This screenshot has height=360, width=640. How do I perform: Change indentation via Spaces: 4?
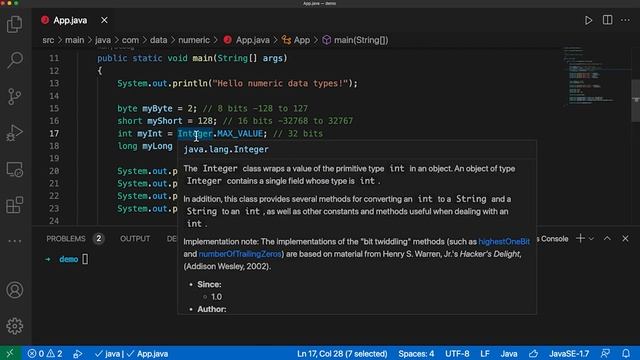point(416,353)
